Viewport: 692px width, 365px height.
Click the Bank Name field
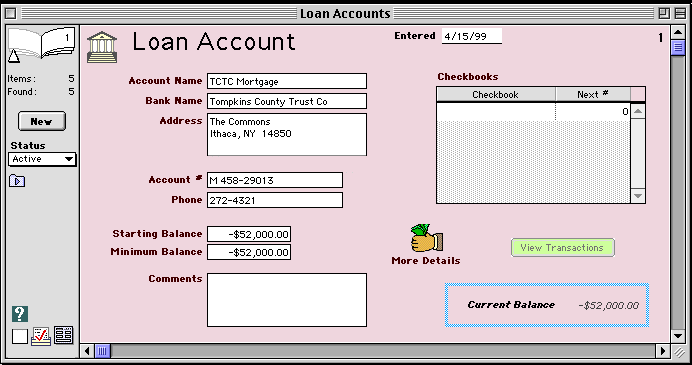pyautogui.click(x=287, y=101)
